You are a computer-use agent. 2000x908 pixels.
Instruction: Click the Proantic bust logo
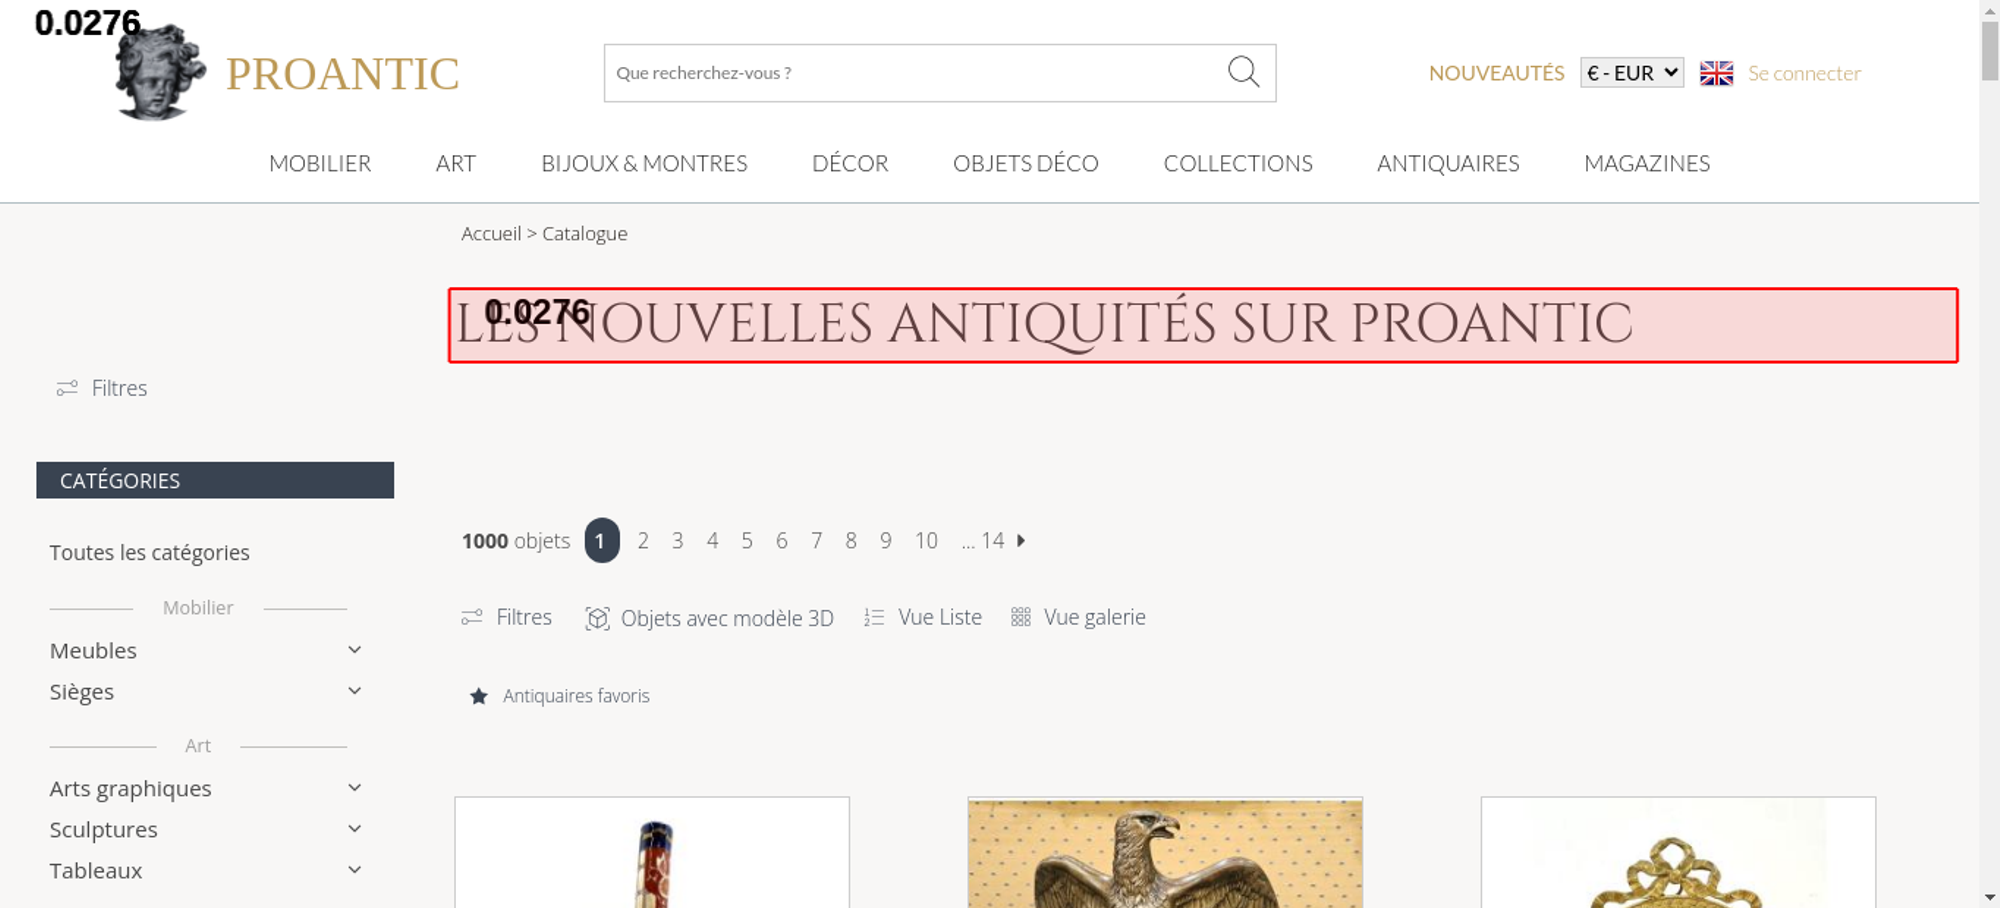160,72
